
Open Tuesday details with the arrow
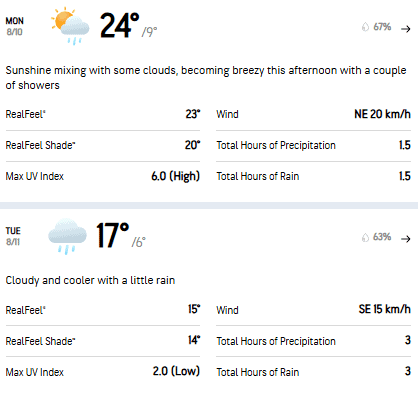(406, 239)
